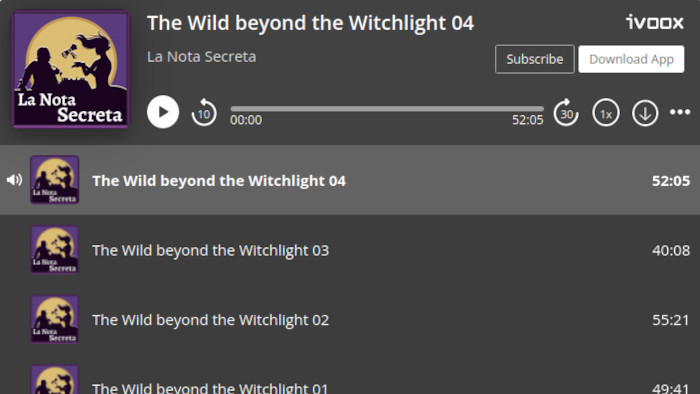Click the iVoox logo
Image resolution: width=700 pixels, height=394 pixels.
(654, 22)
